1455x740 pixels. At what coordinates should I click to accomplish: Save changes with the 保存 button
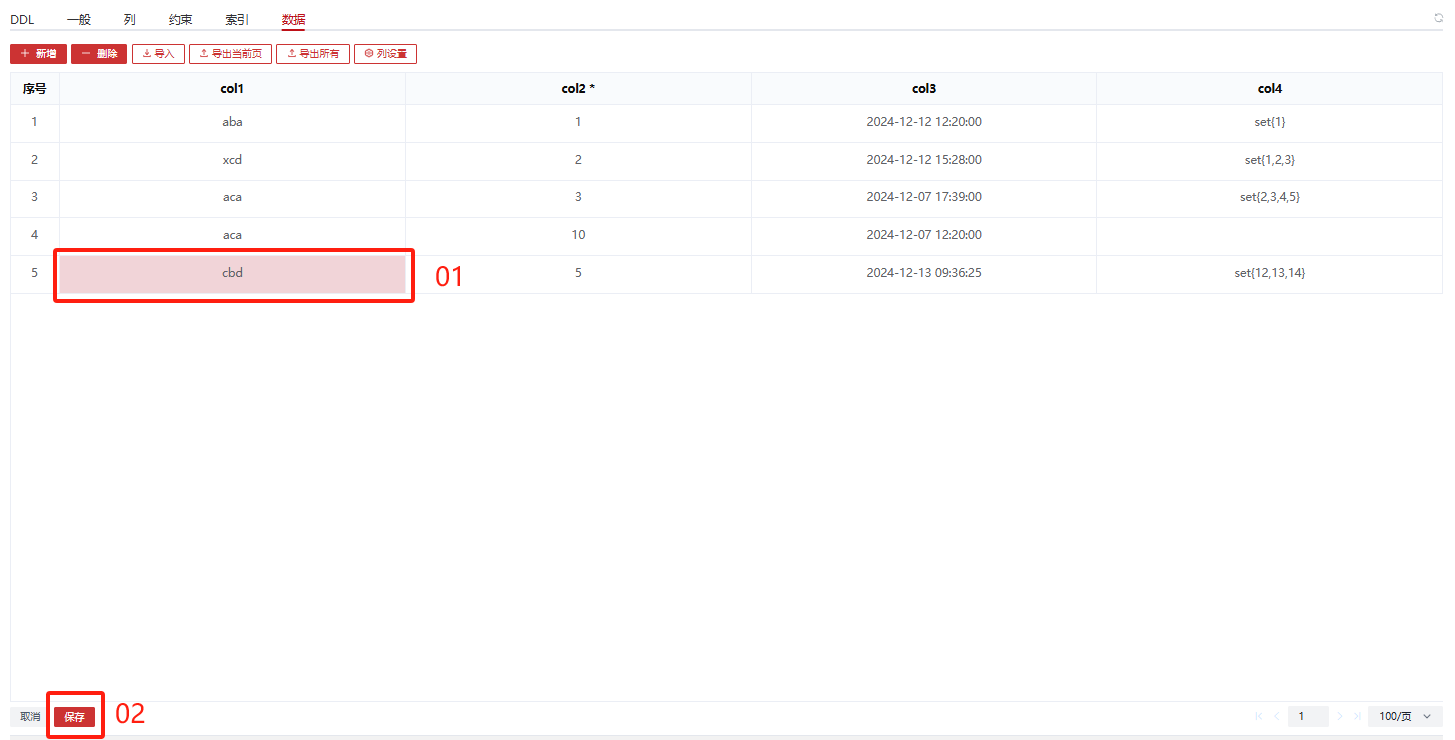[x=75, y=717]
